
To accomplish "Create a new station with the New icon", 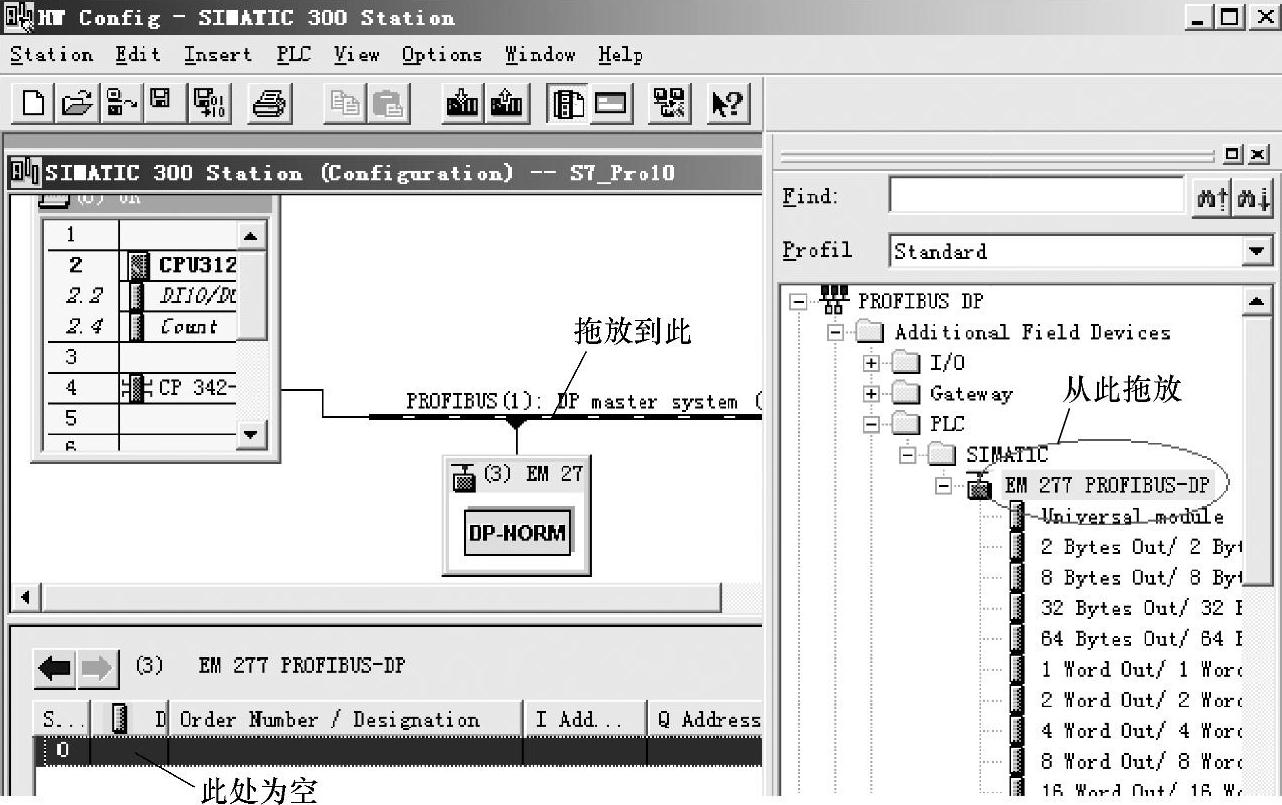I will 34,103.
